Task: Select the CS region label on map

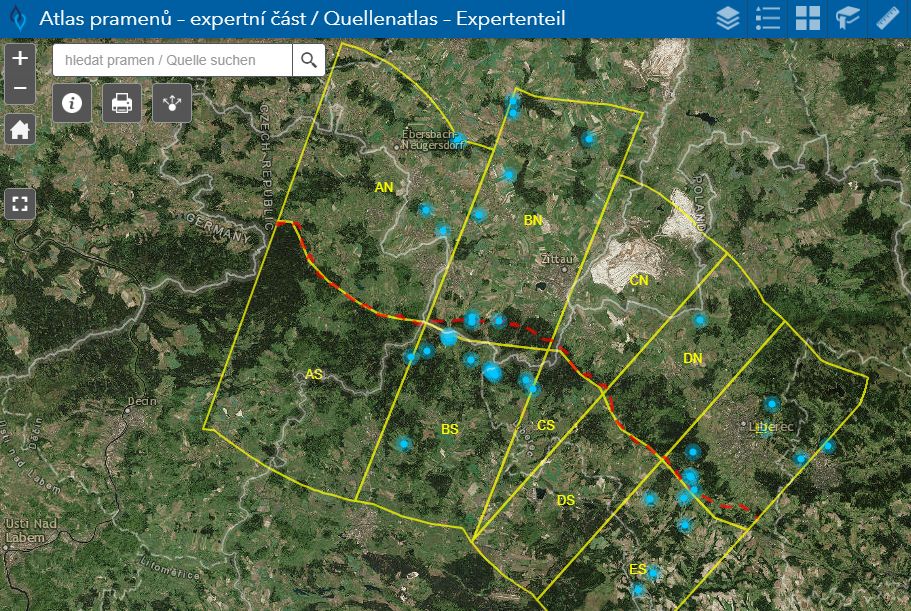Action: click(546, 425)
